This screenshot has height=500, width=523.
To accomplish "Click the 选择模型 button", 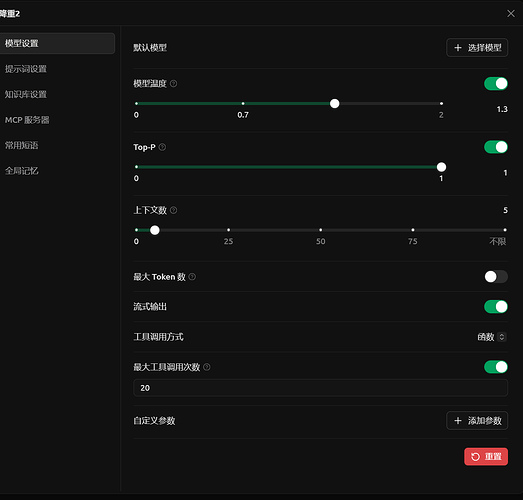I will tap(477, 48).
